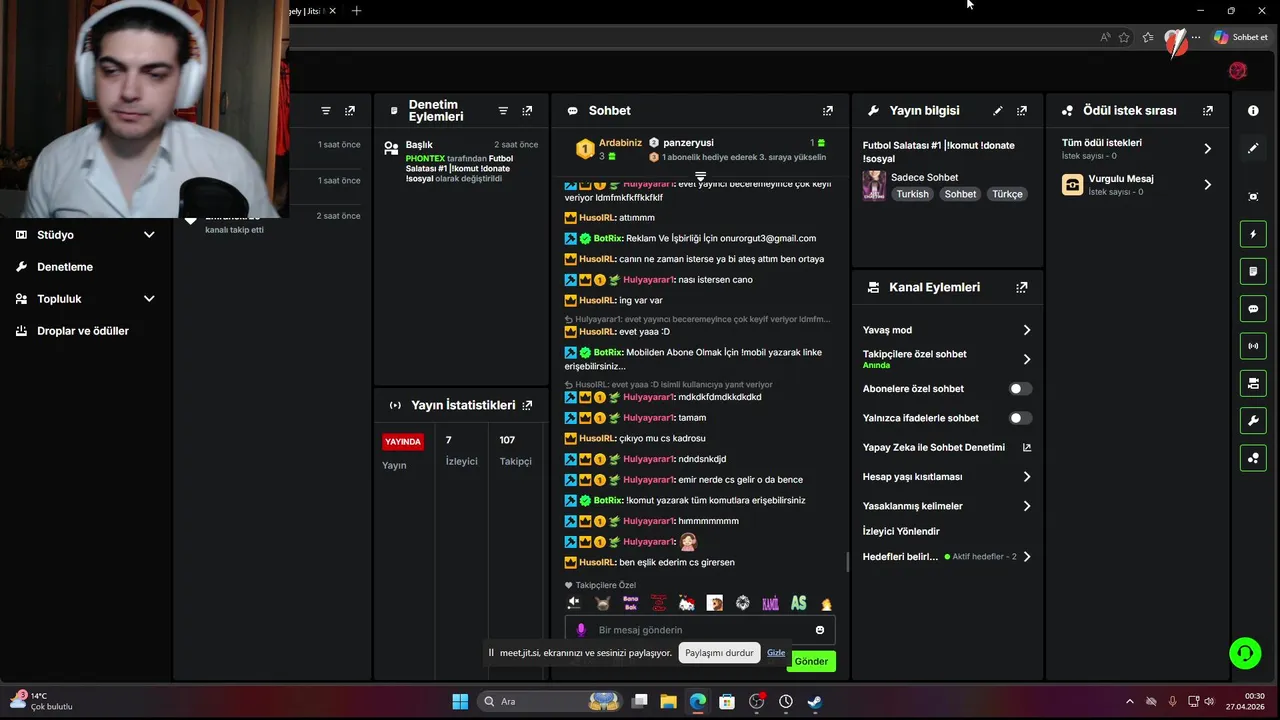Open Droplar ve ödüller in sidebar

click(x=83, y=331)
